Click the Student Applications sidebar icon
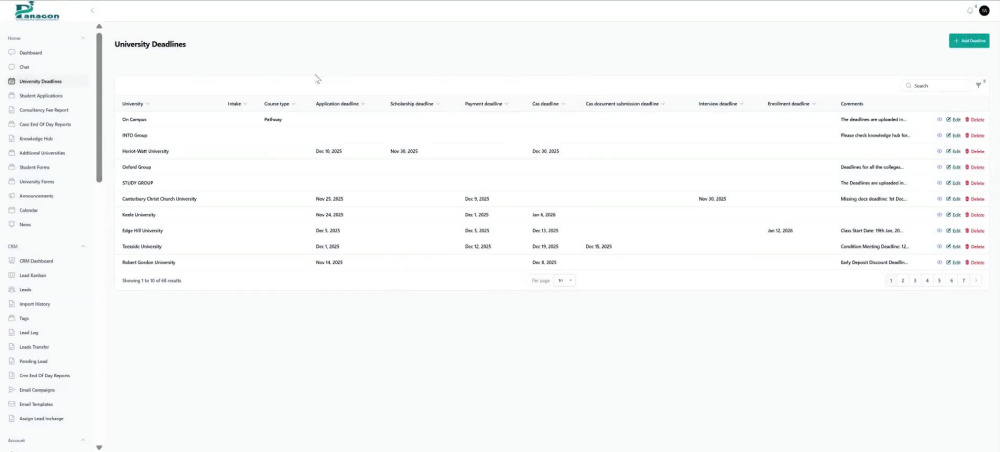1000x452 pixels. 11,96
